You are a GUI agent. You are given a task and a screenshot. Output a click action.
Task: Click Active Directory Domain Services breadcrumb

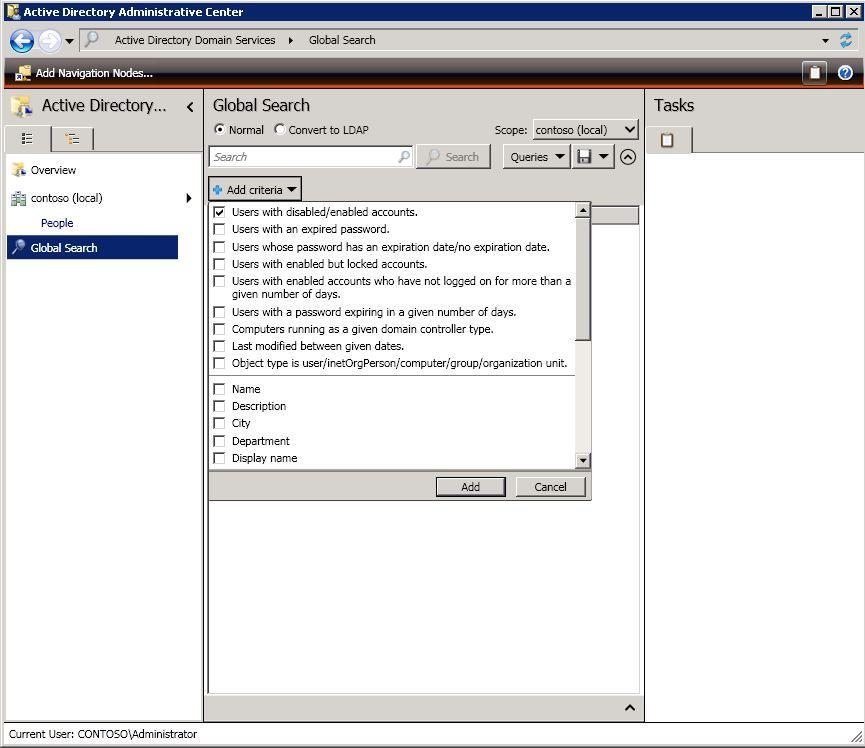195,40
